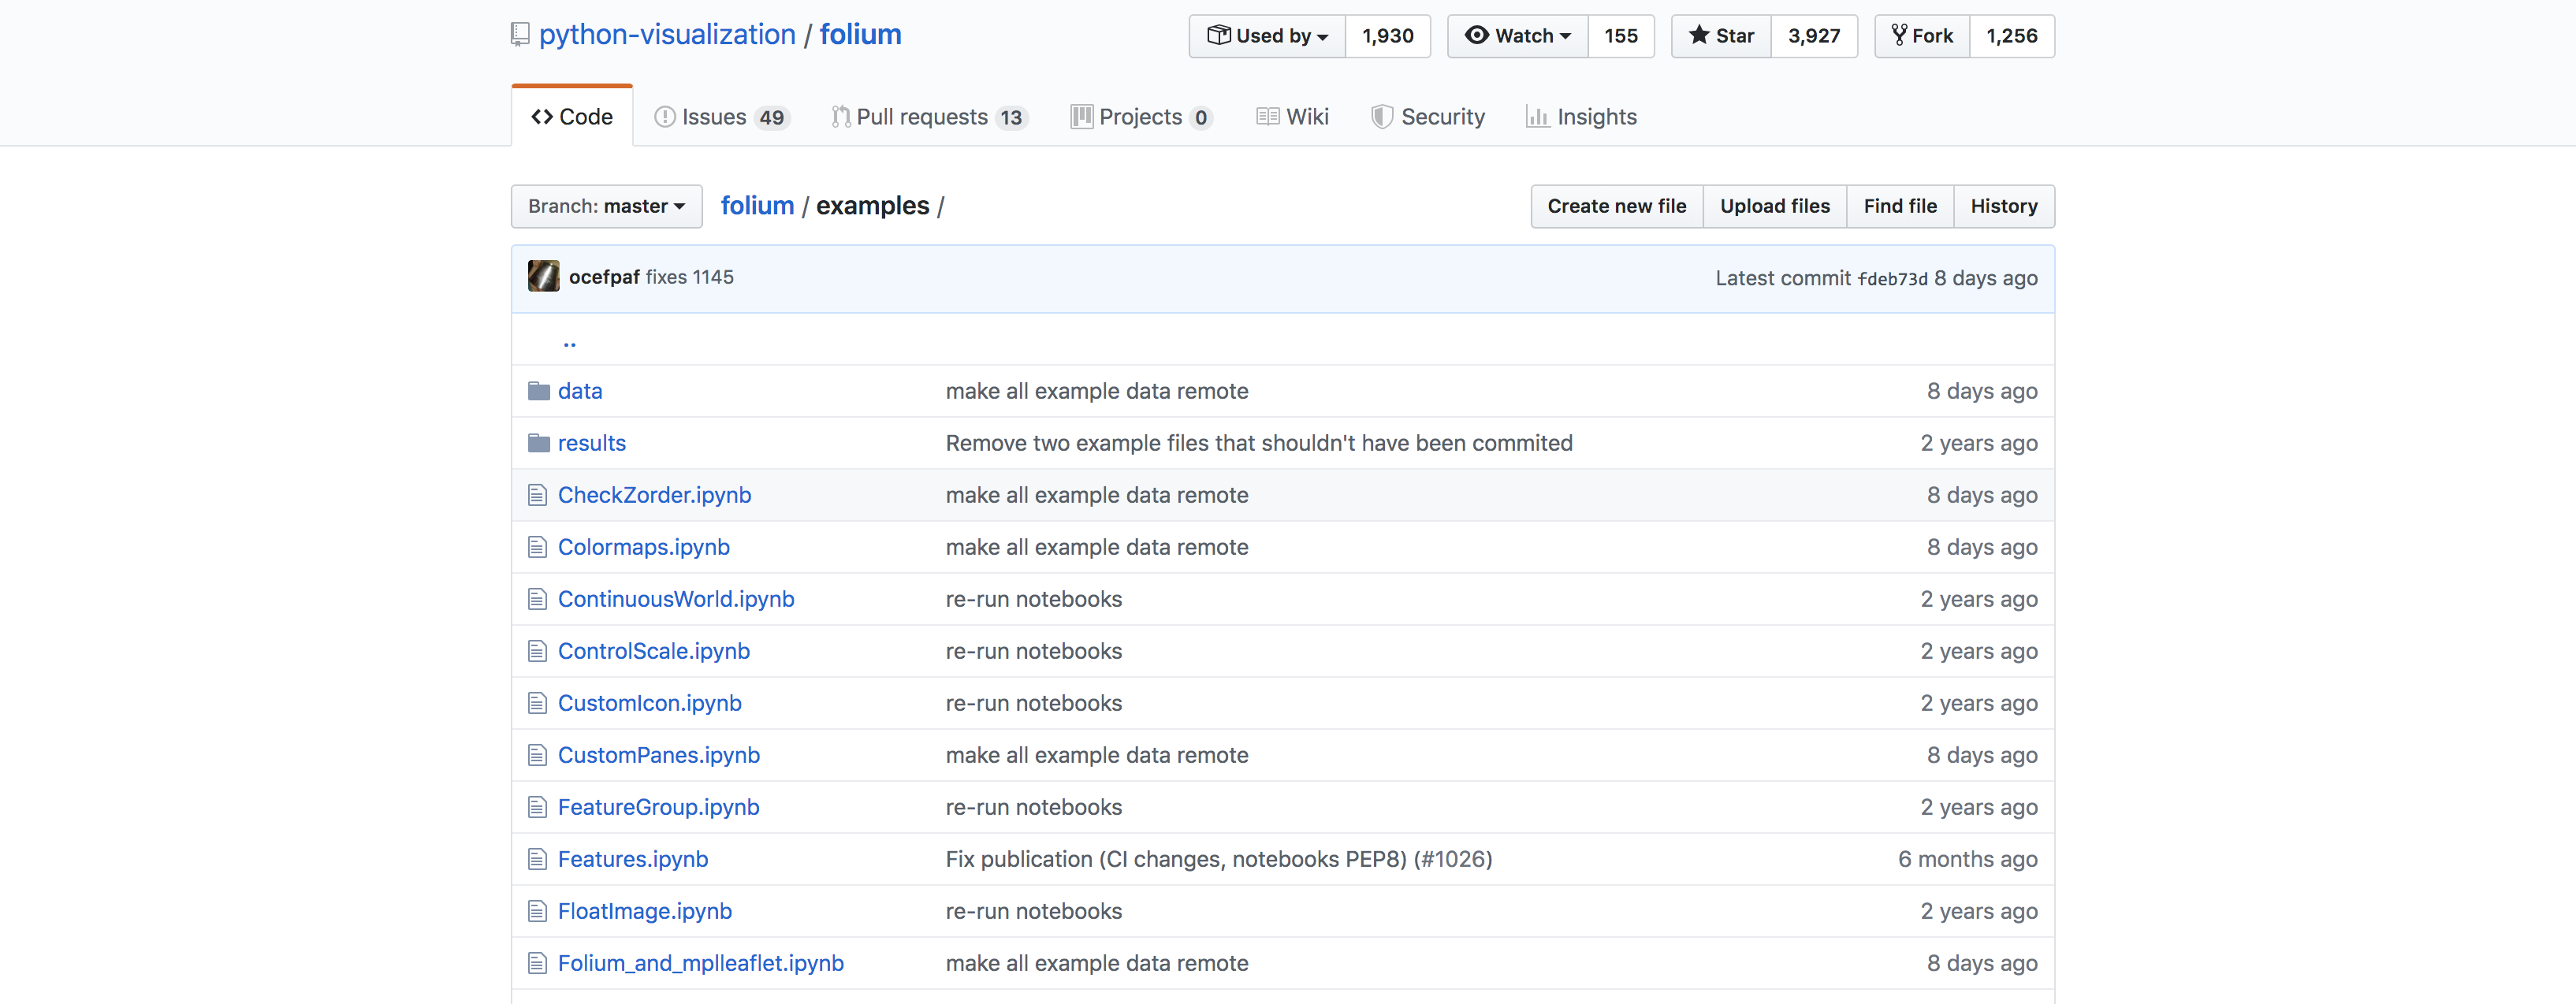Open the python-visualization organization link
The height and width of the screenshot is (1004, 2576).
(x=667, y=35)
